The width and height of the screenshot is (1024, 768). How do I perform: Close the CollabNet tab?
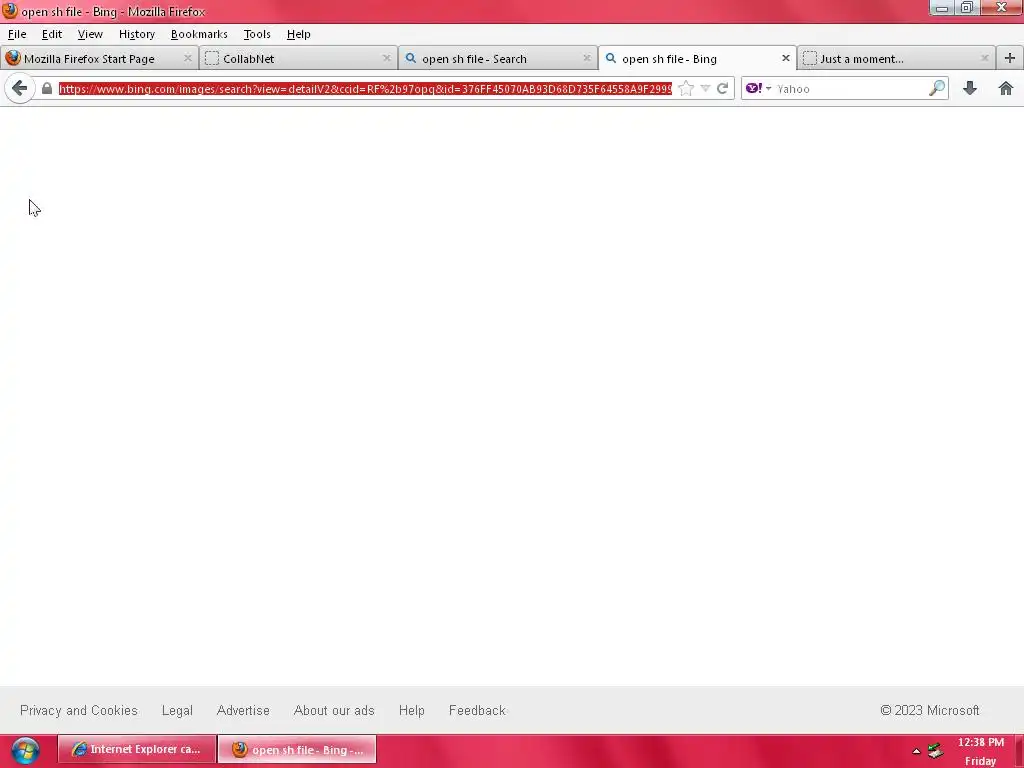(x=387, y=58)
